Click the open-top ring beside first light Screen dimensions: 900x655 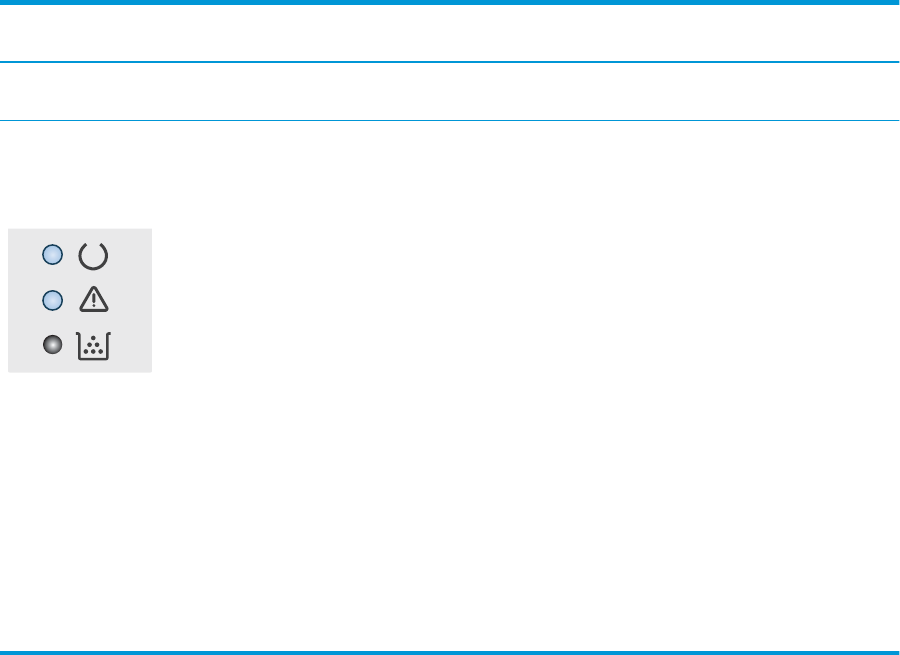click(93, 256)
